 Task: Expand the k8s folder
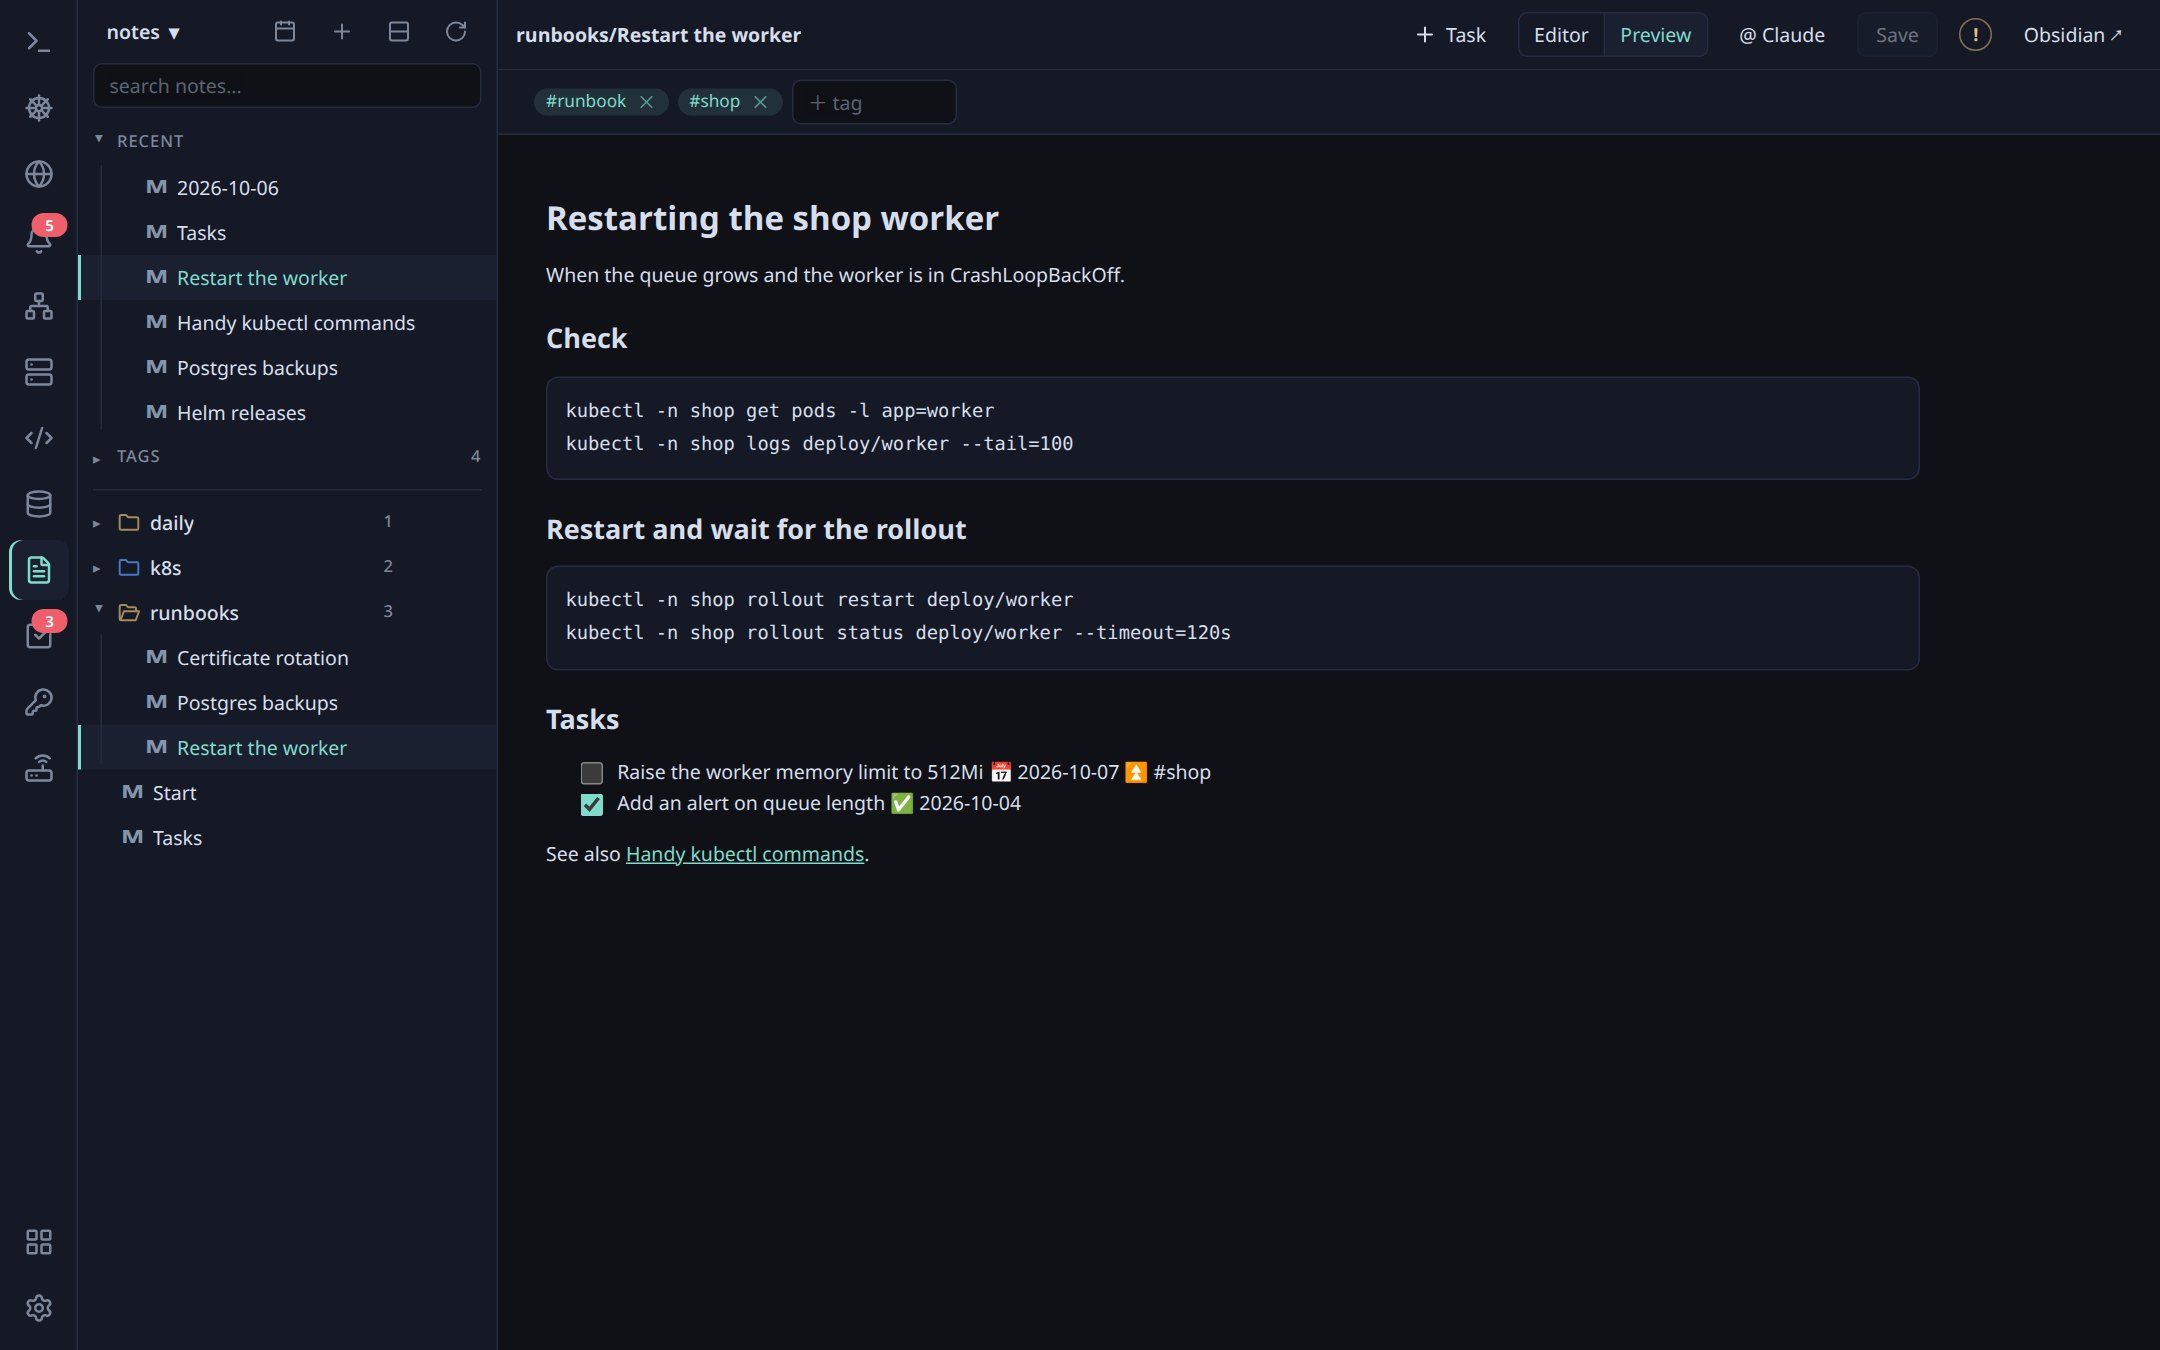pos(97,568)
